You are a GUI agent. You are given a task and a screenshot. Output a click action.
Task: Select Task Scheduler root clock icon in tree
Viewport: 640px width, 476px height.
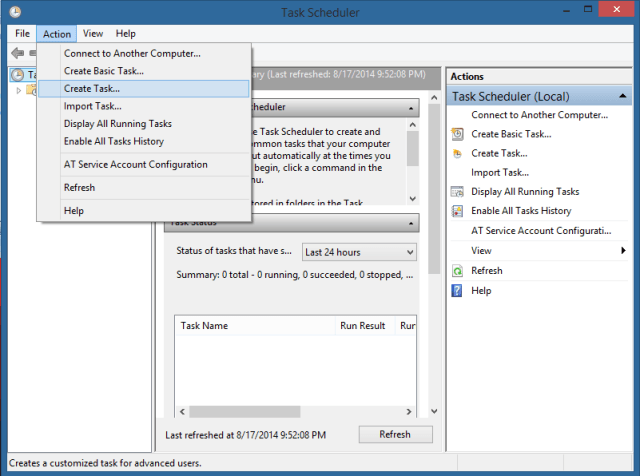point(18,75)
